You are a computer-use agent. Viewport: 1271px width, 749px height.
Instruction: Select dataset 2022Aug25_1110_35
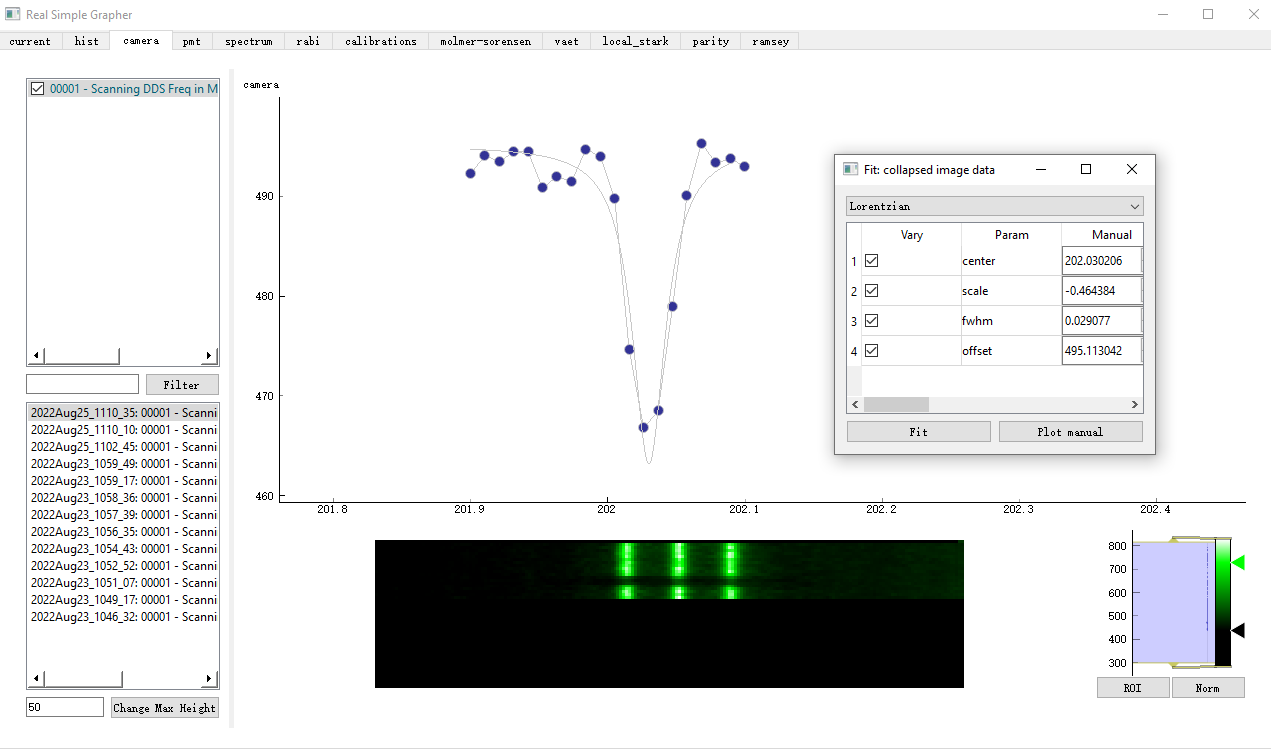[x=123, y=412]
